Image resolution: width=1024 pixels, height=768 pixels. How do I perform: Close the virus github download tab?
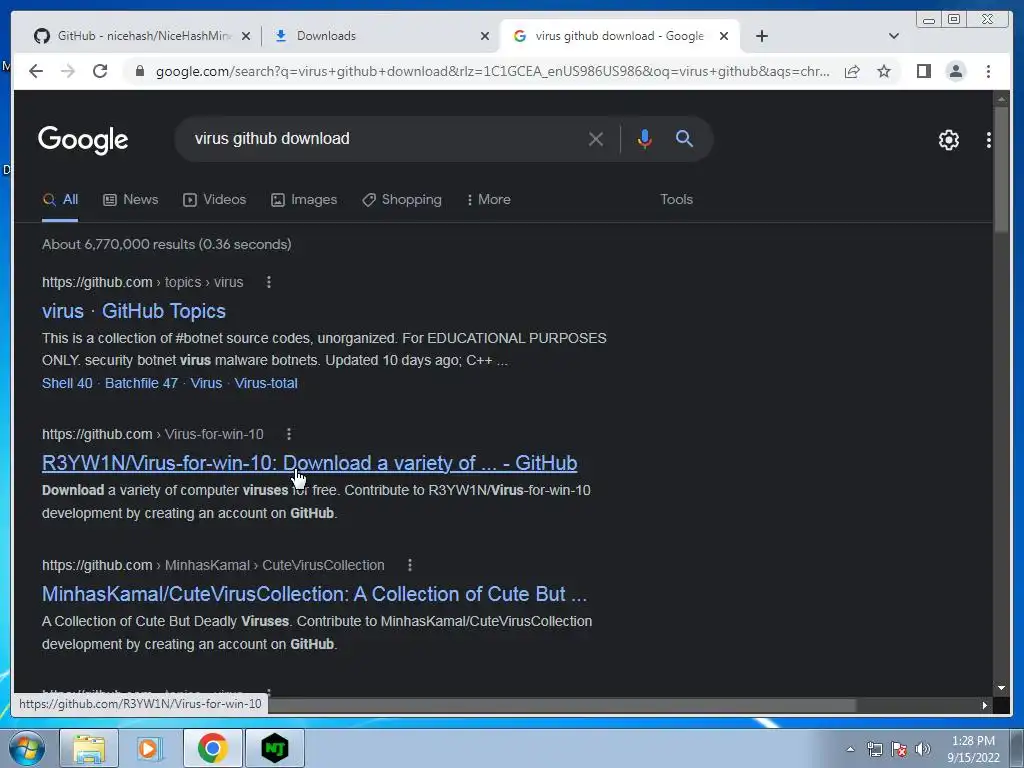(724, 36)
